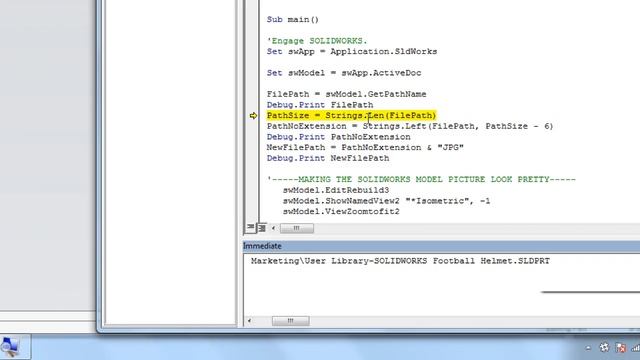Click the 'NewFilePath = PathNoExtension & "JPG"' line

pyautogui.click(x=365, y=147)
